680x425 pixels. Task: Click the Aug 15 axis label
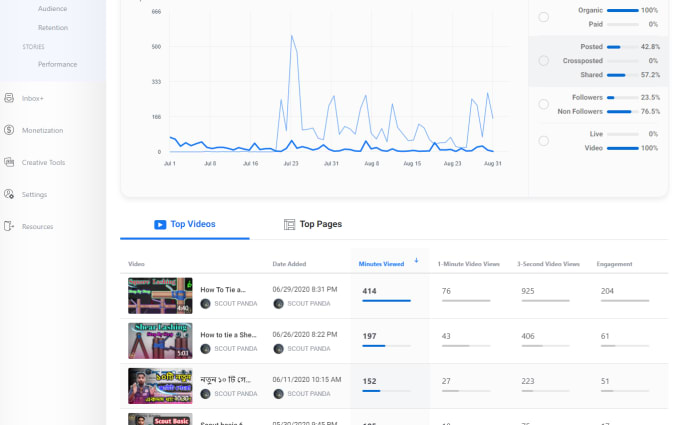[412, 163]
